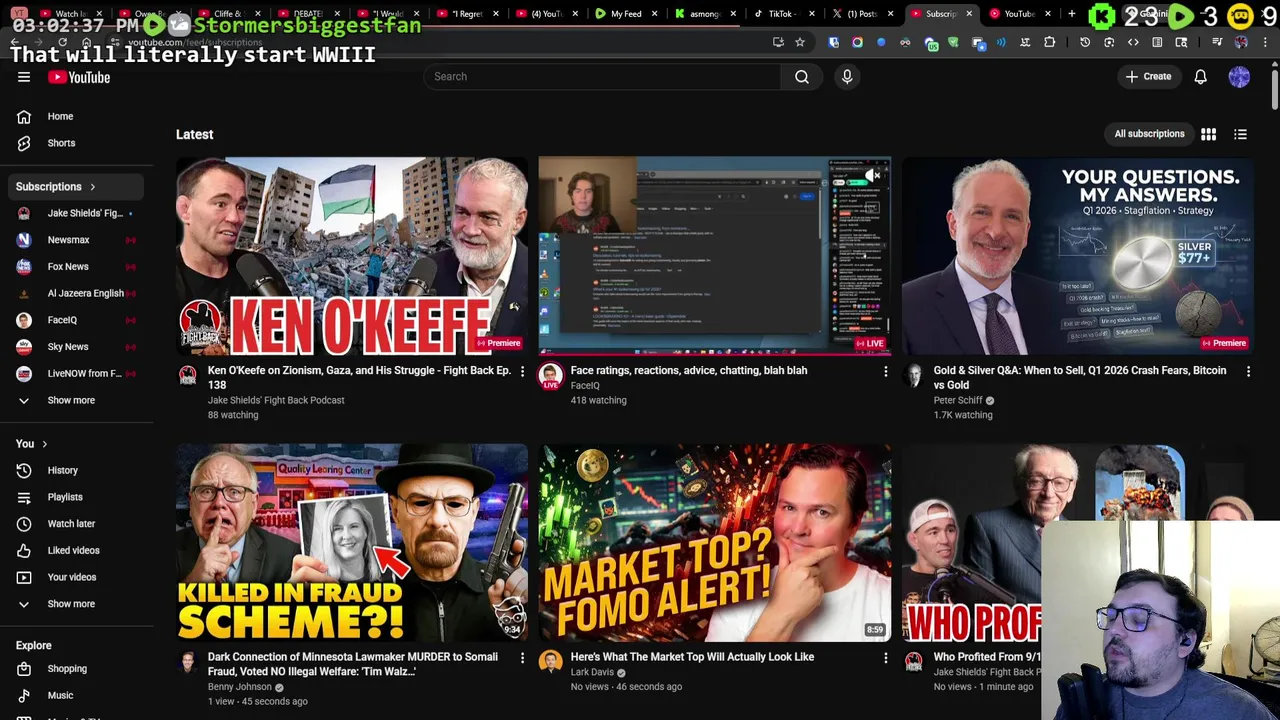
Task: Unmute the FaceIQ live preview
Action: (x=873, y=175)
